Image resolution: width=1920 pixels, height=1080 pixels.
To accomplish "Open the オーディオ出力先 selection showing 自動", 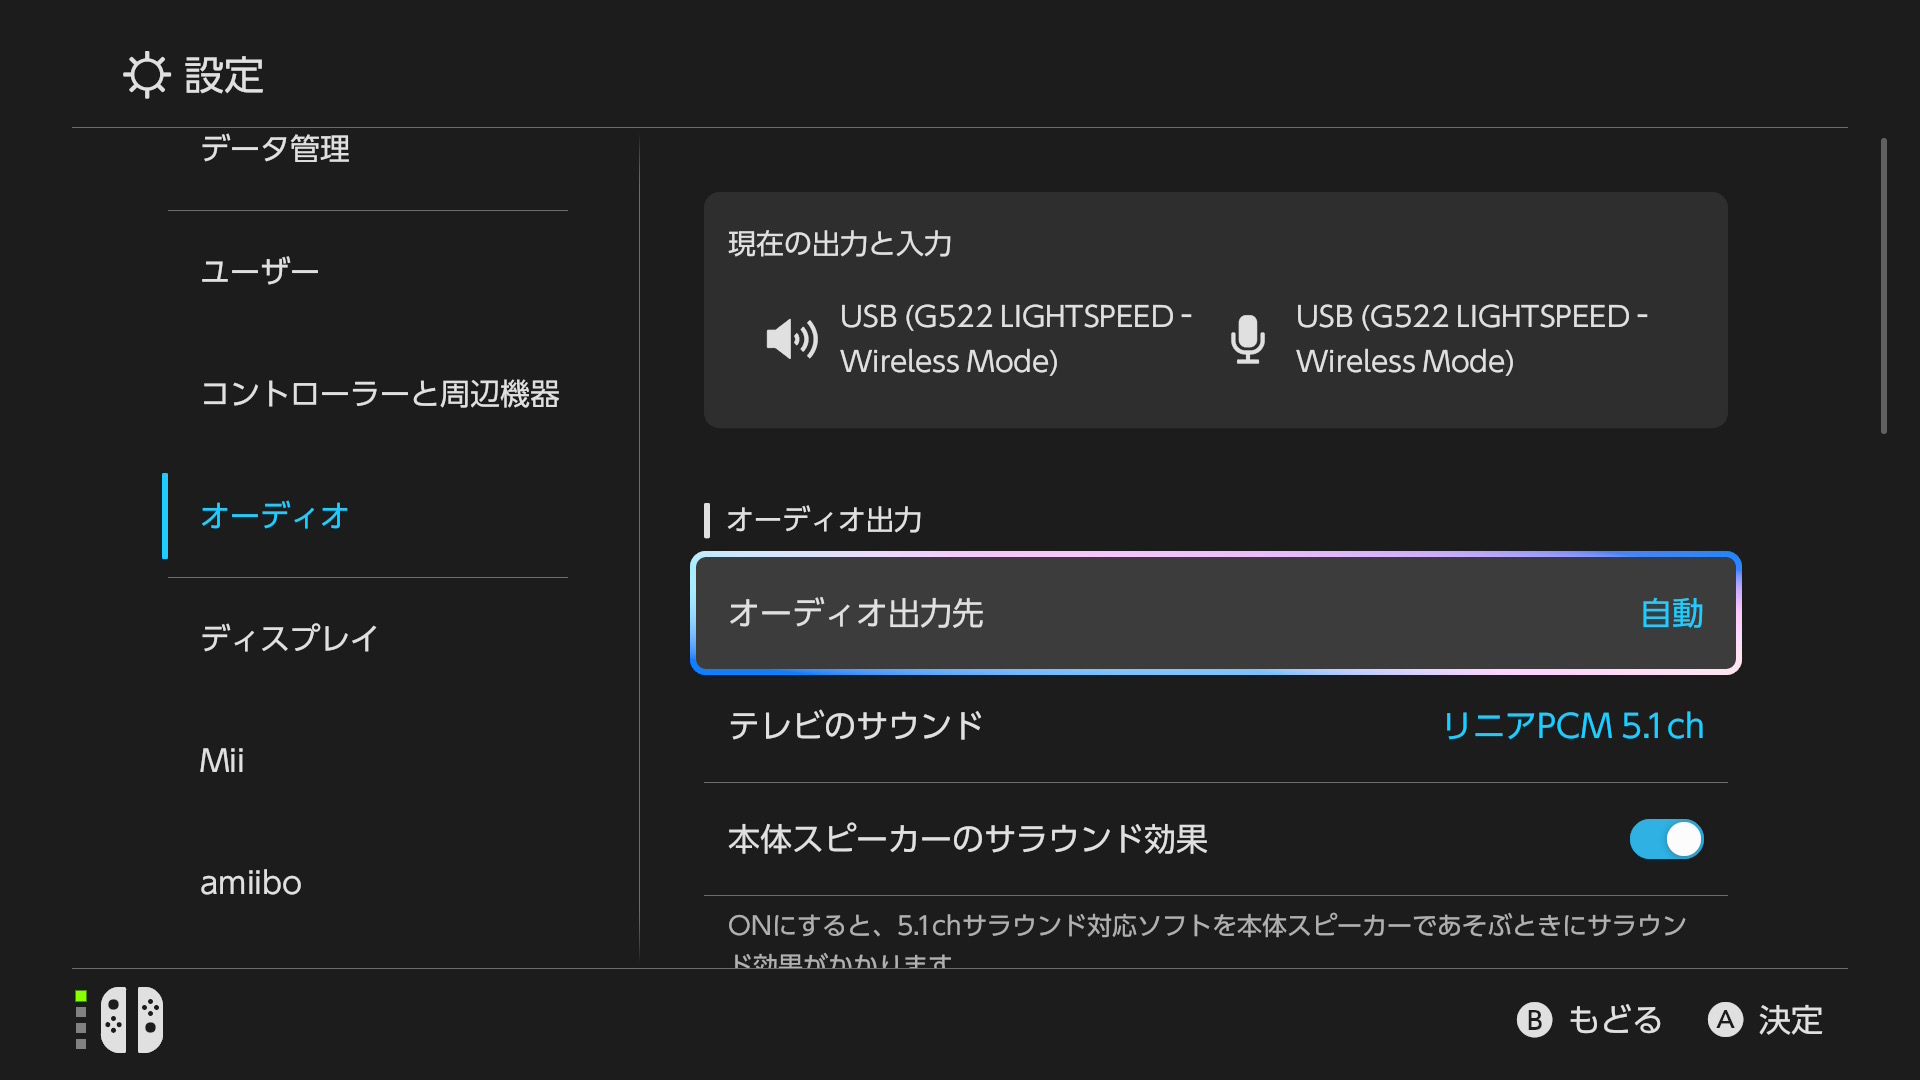I will [1214, 614].
